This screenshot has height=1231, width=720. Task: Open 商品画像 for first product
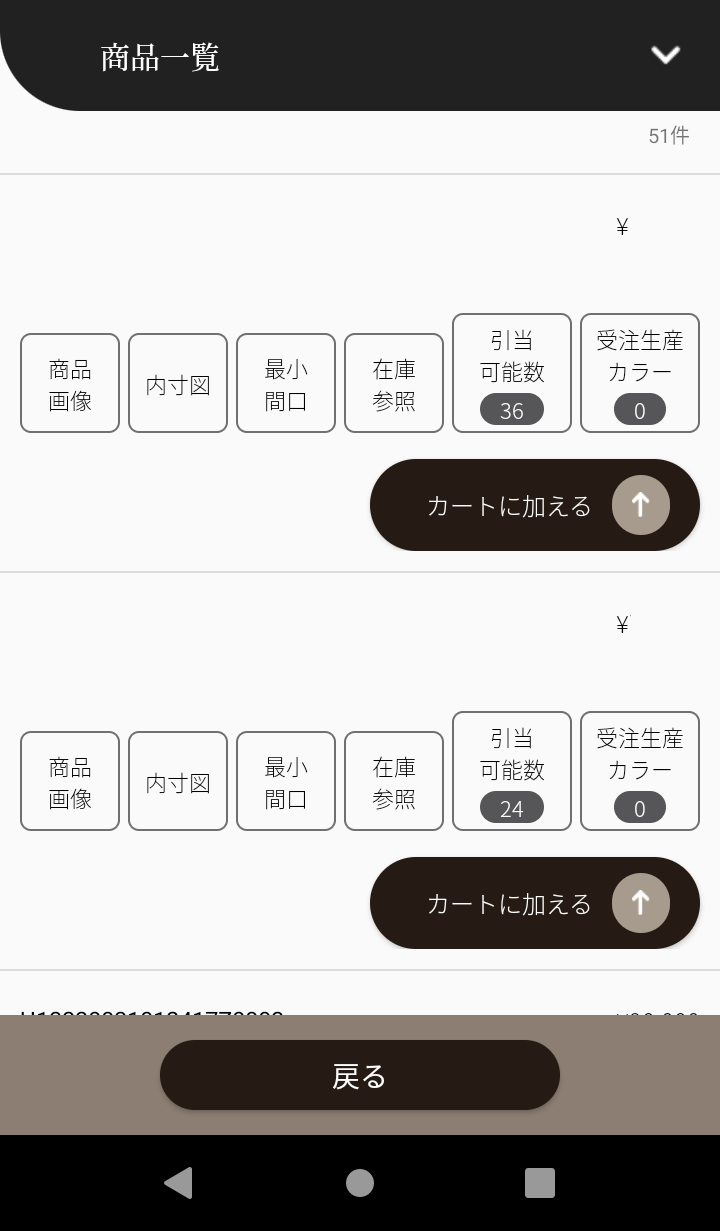click(x=70, y=383)
